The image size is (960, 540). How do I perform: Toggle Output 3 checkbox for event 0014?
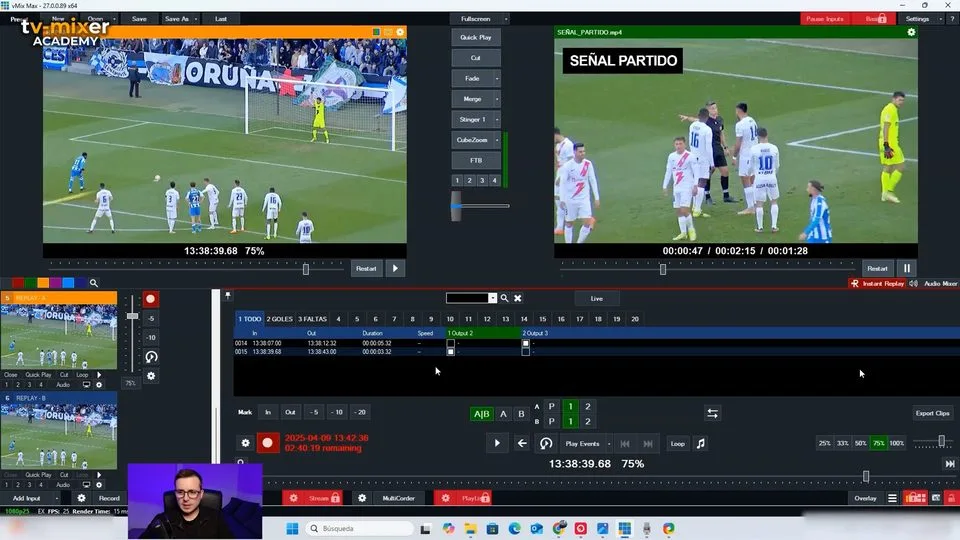[x=525, y=343]
